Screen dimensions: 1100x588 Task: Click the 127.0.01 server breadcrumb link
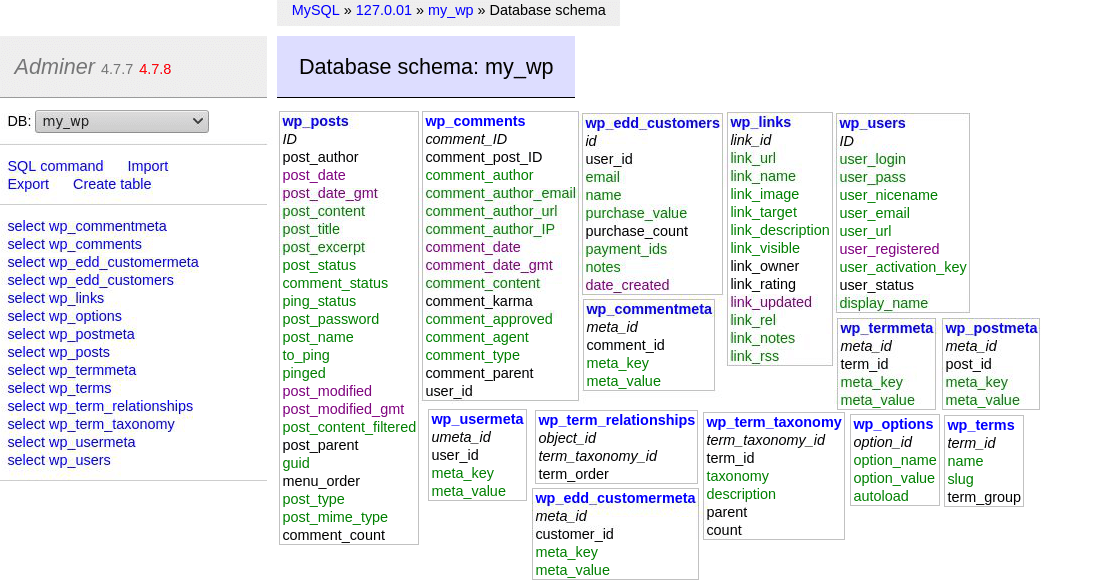click(x=383, y=11)
